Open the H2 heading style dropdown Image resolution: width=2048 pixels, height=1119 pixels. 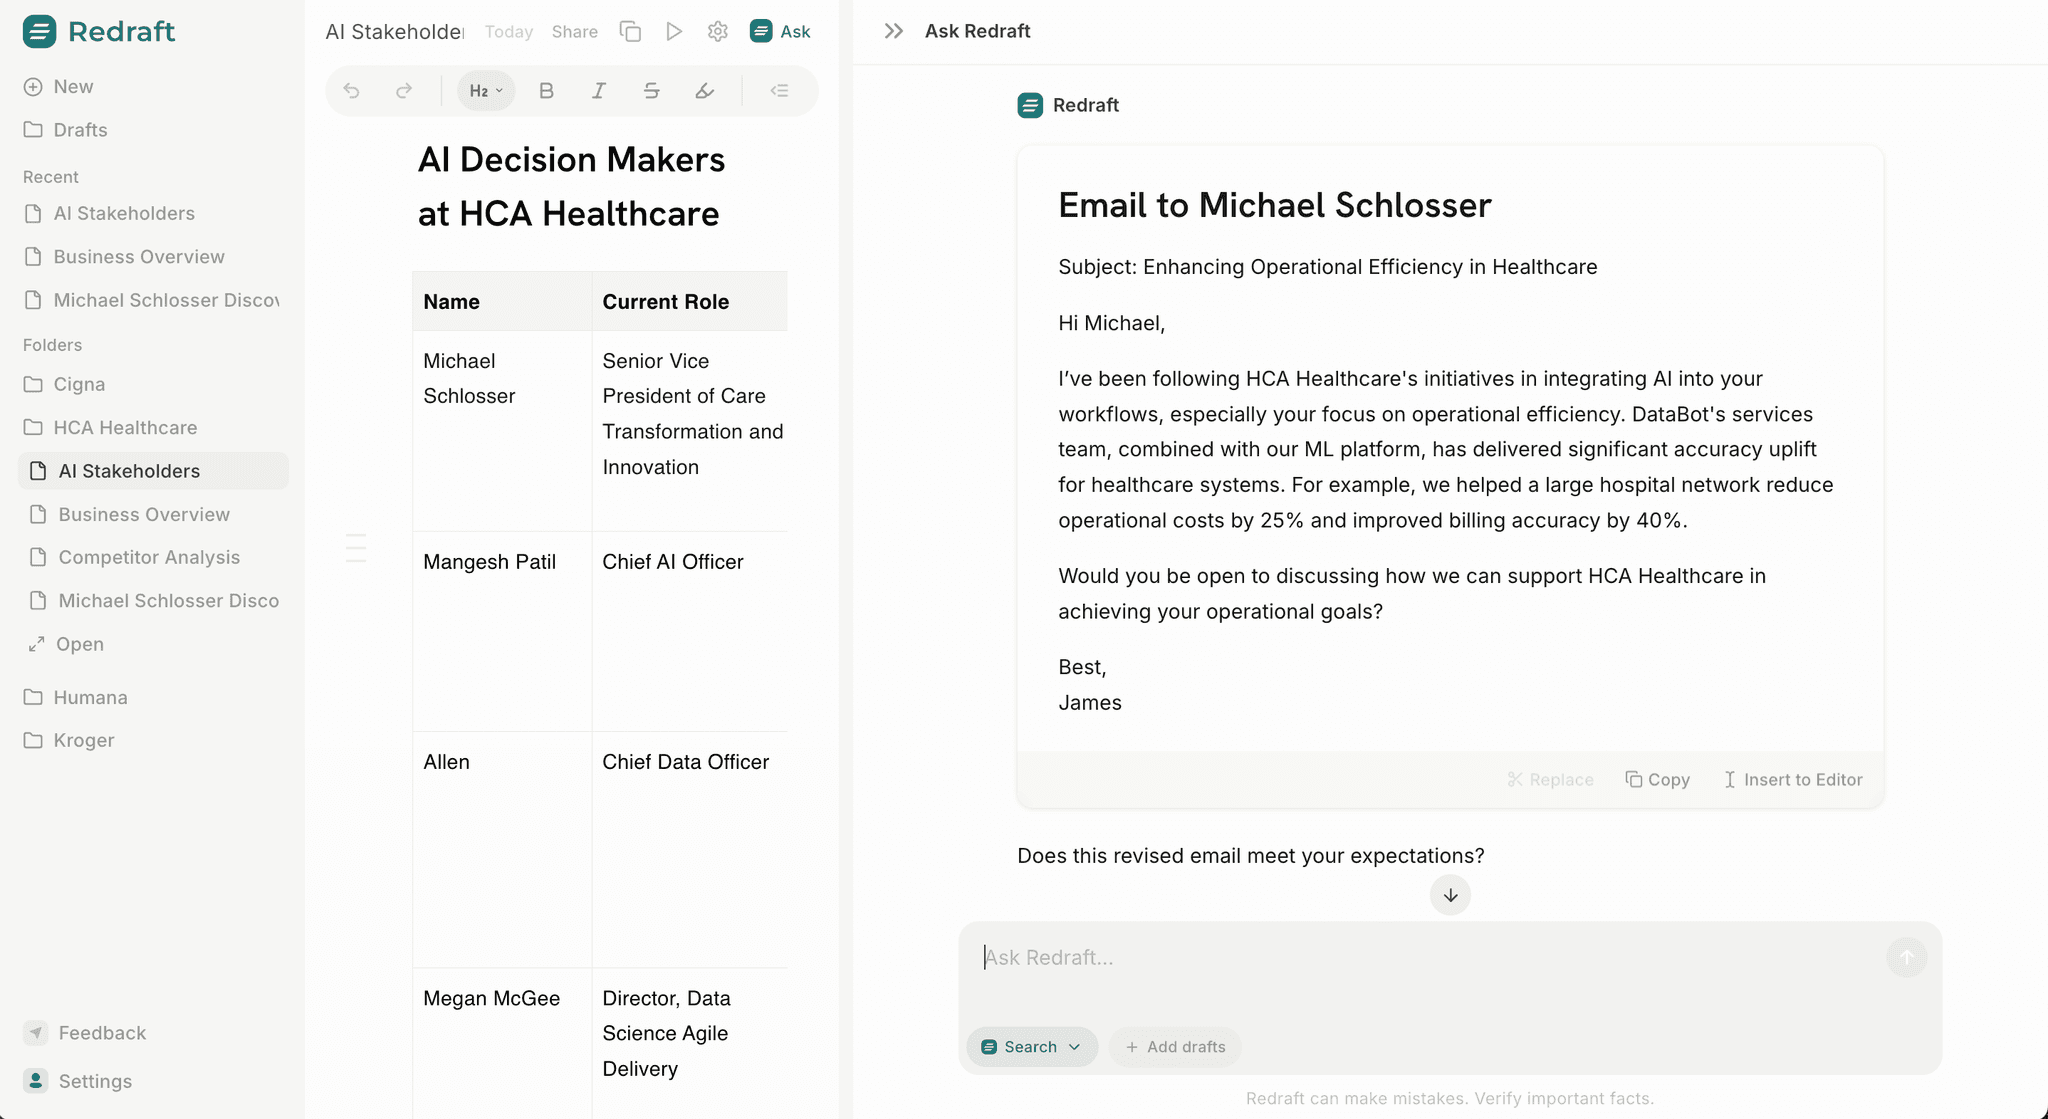coord(486,91)
